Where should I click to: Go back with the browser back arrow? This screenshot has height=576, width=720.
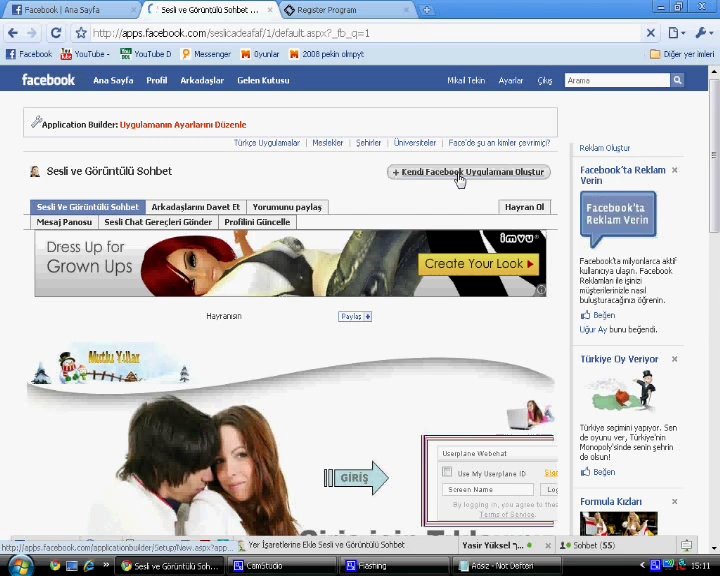13,33
